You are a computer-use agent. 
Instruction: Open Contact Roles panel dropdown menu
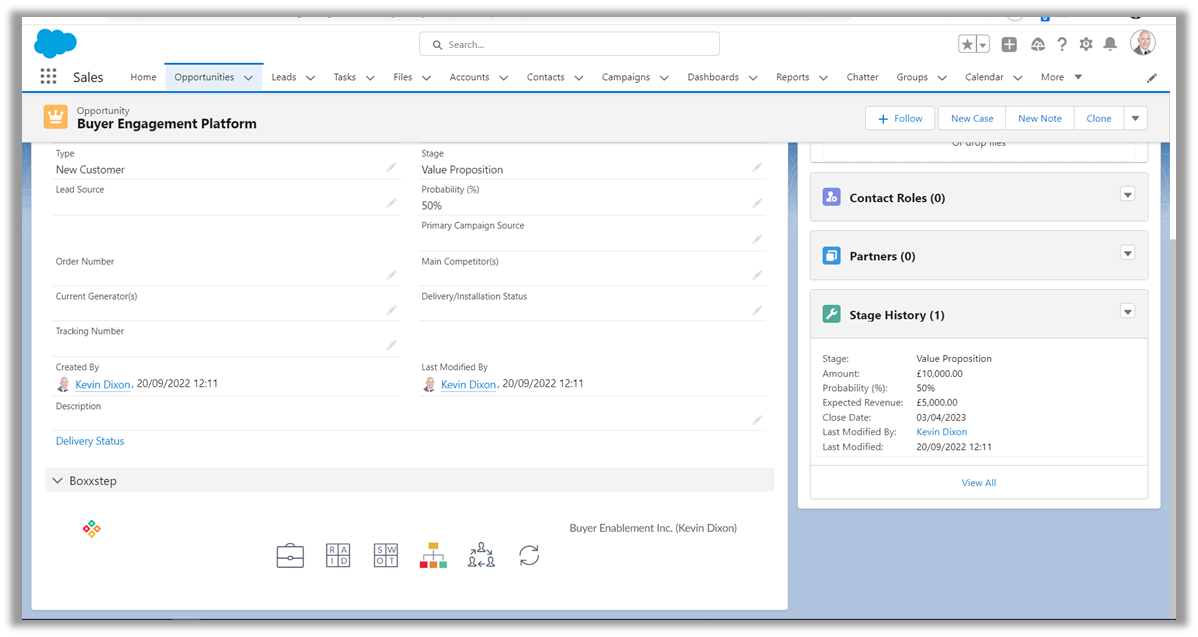[1128, 195]
